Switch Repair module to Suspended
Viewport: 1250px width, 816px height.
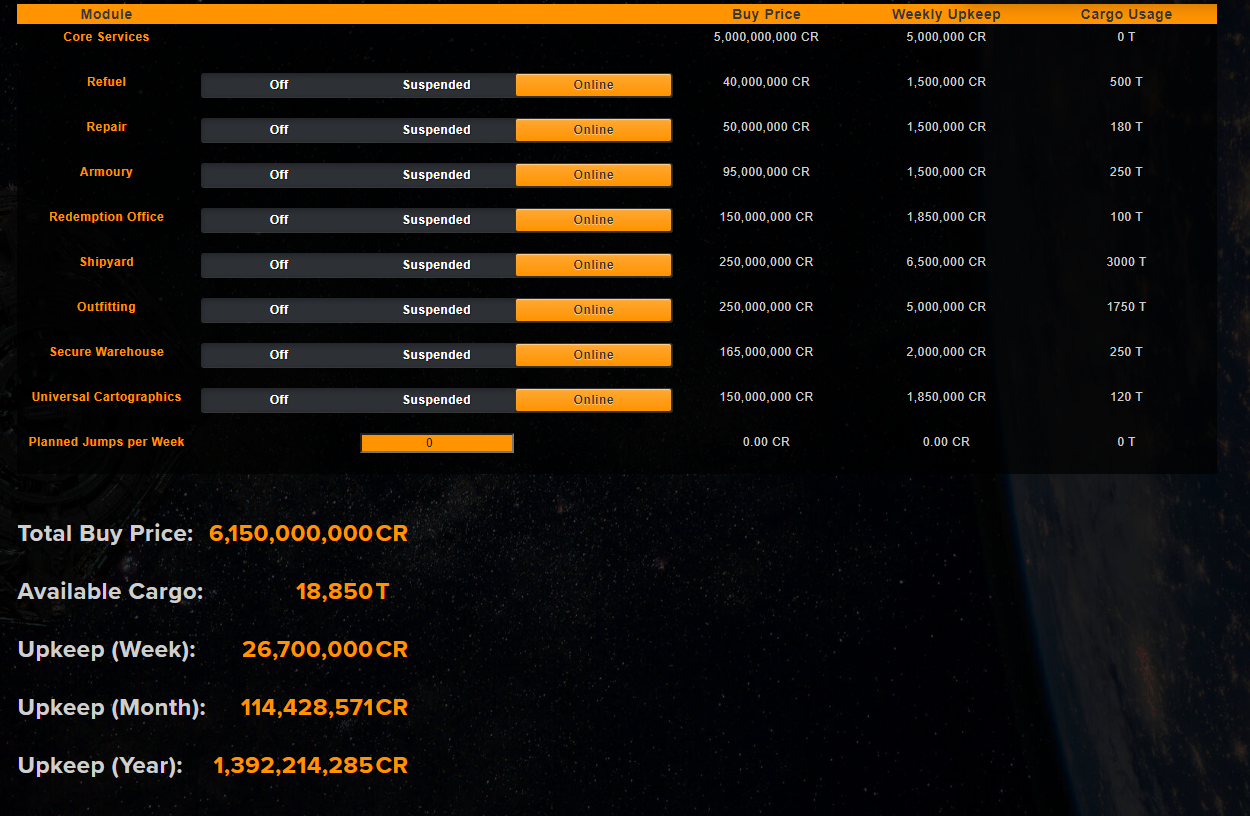click(436, 130)
